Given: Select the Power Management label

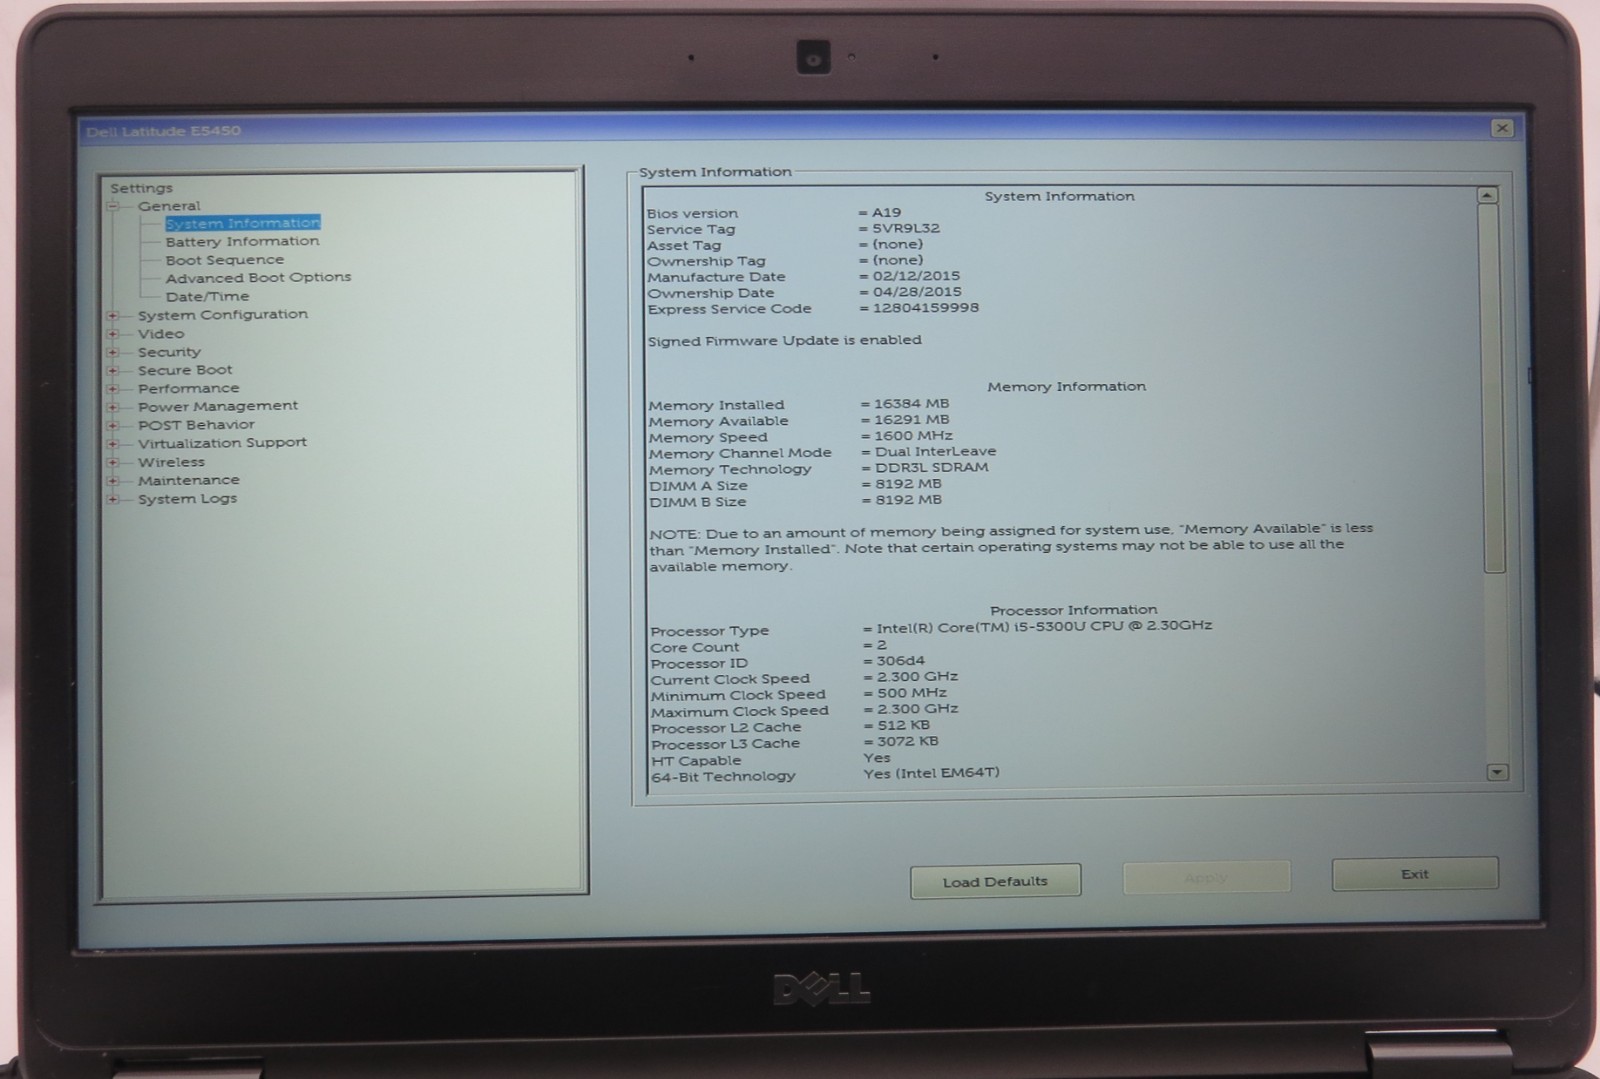Looking at the screenshot, I should click(218, 406).
